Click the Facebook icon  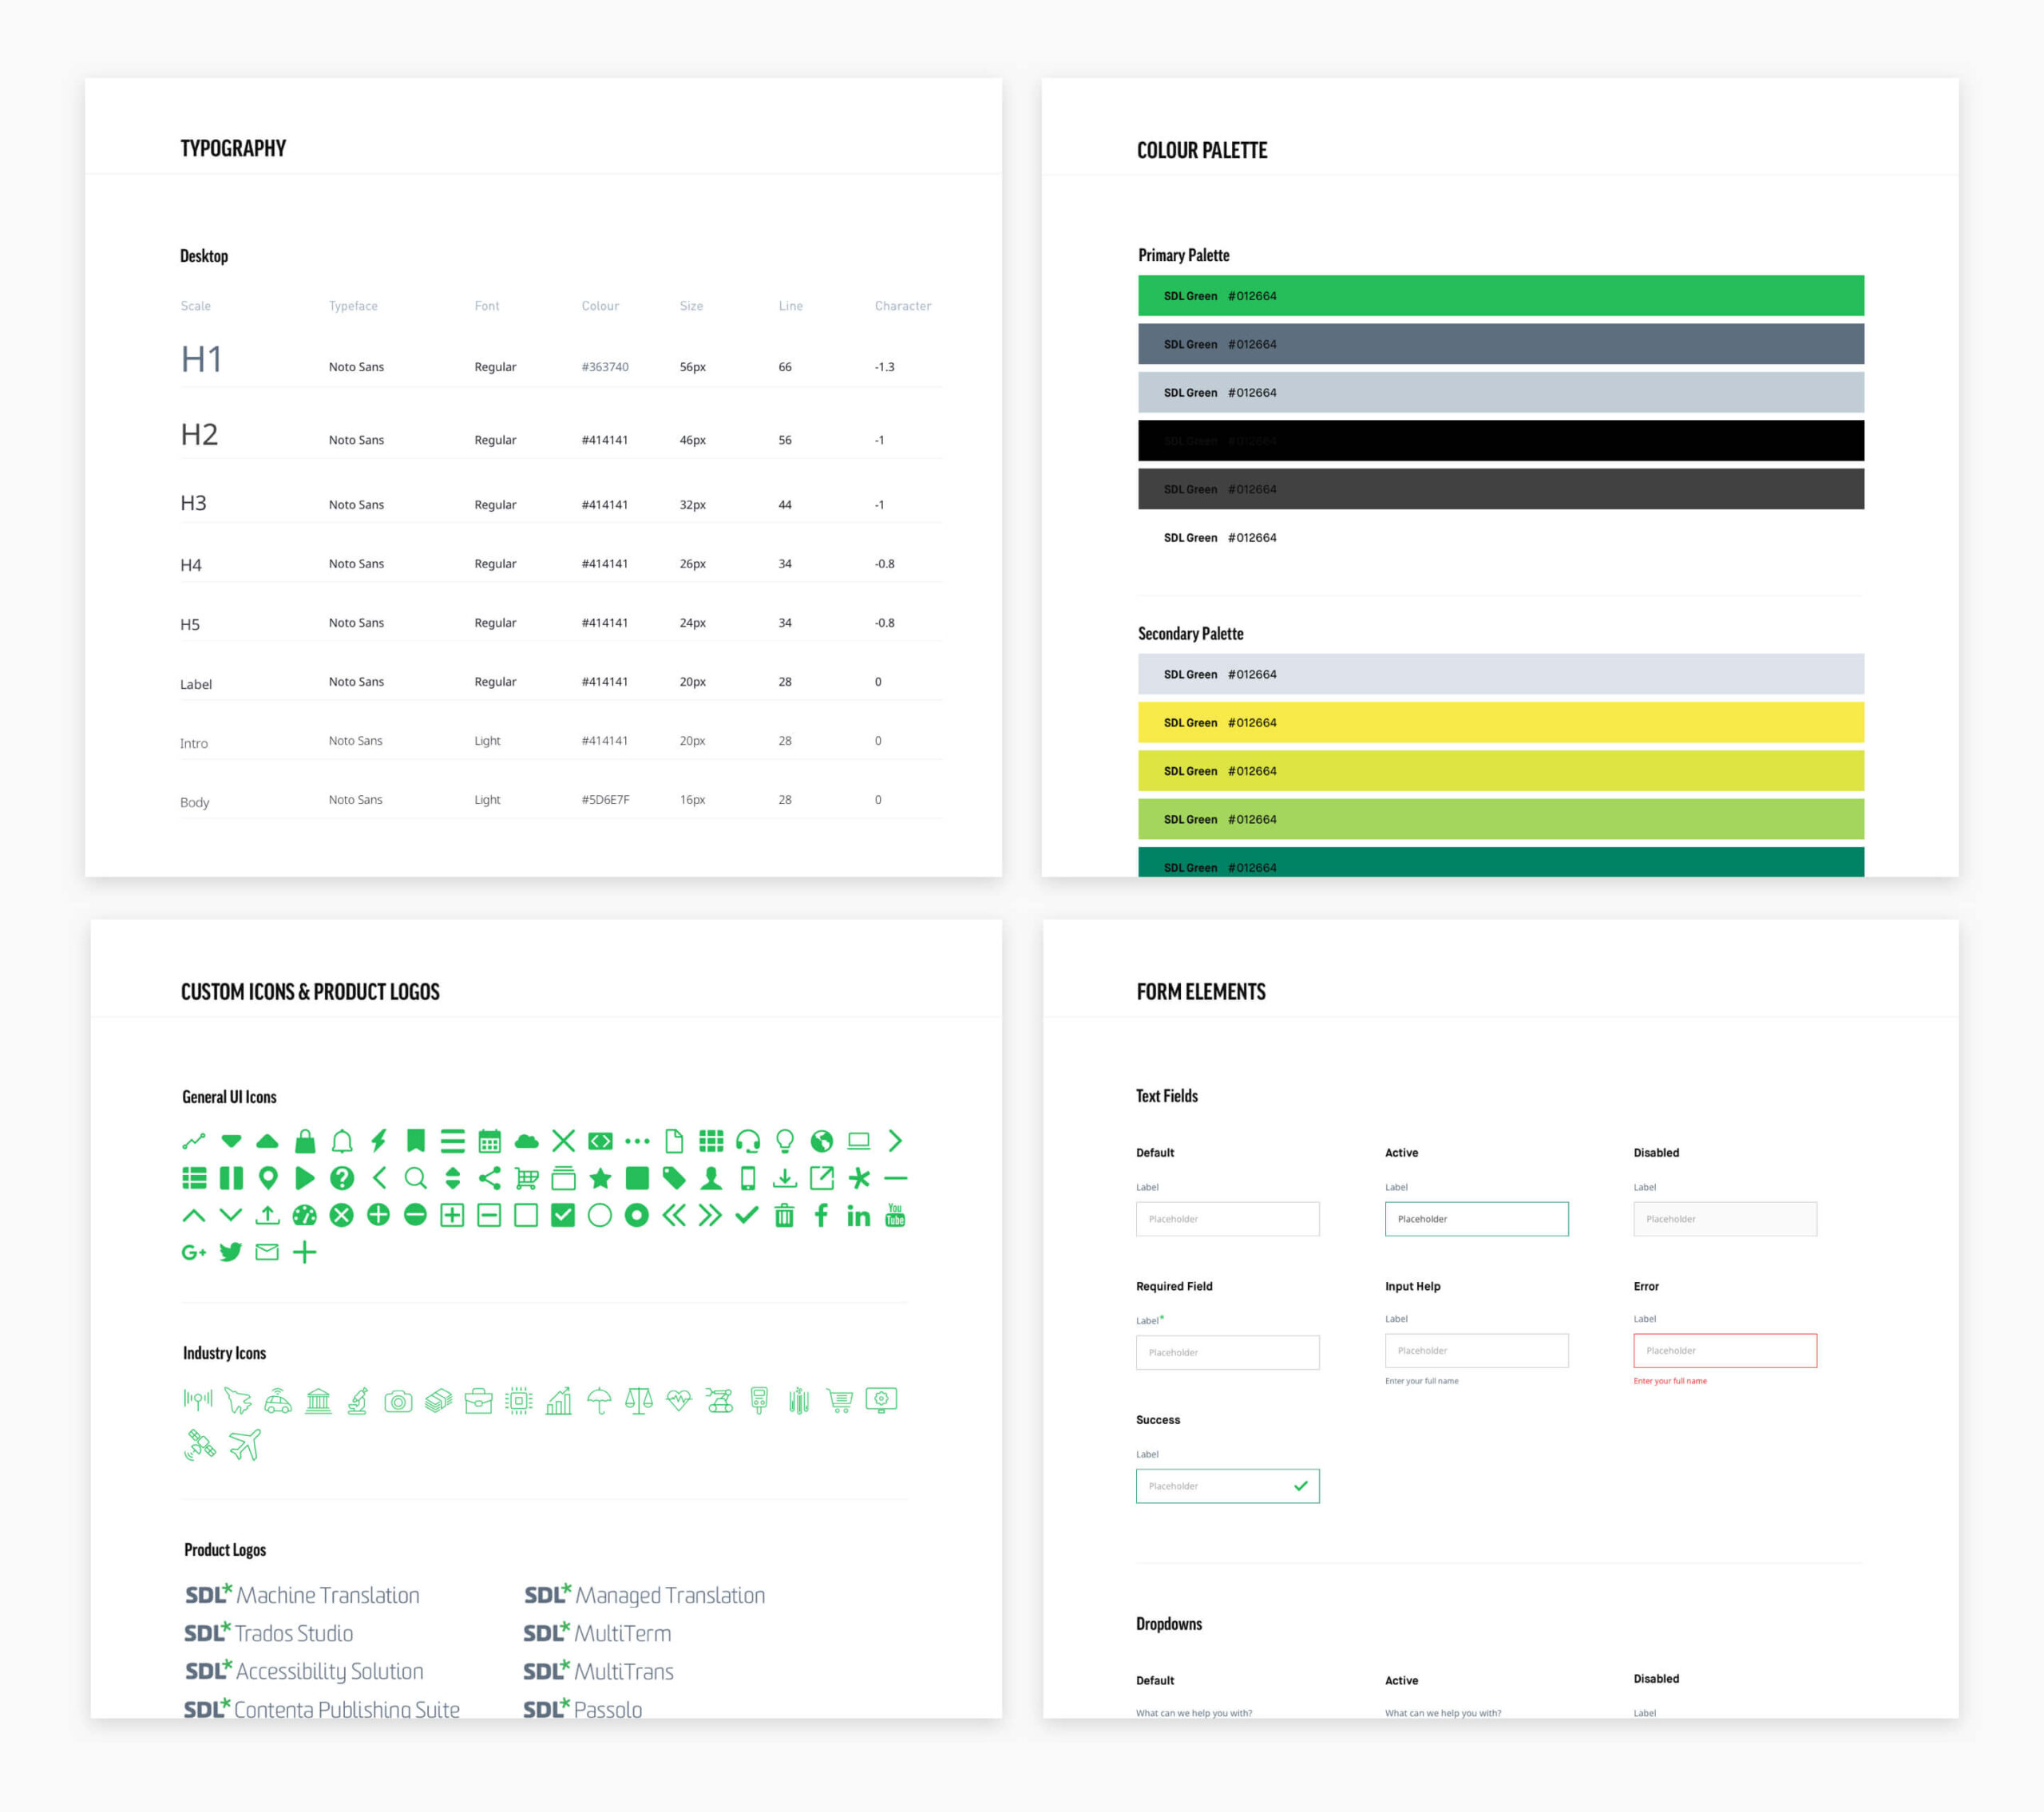pyautogui.click(x=822, y=1215)
